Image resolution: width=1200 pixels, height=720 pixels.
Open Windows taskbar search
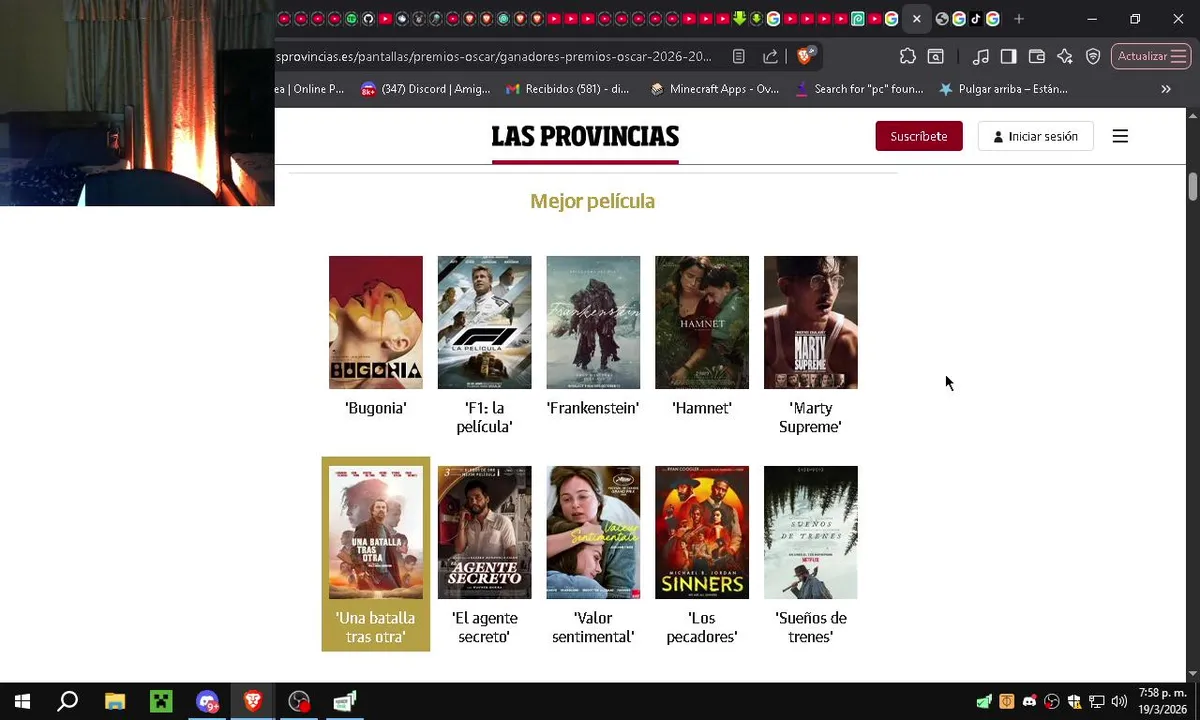coord(68,702)
